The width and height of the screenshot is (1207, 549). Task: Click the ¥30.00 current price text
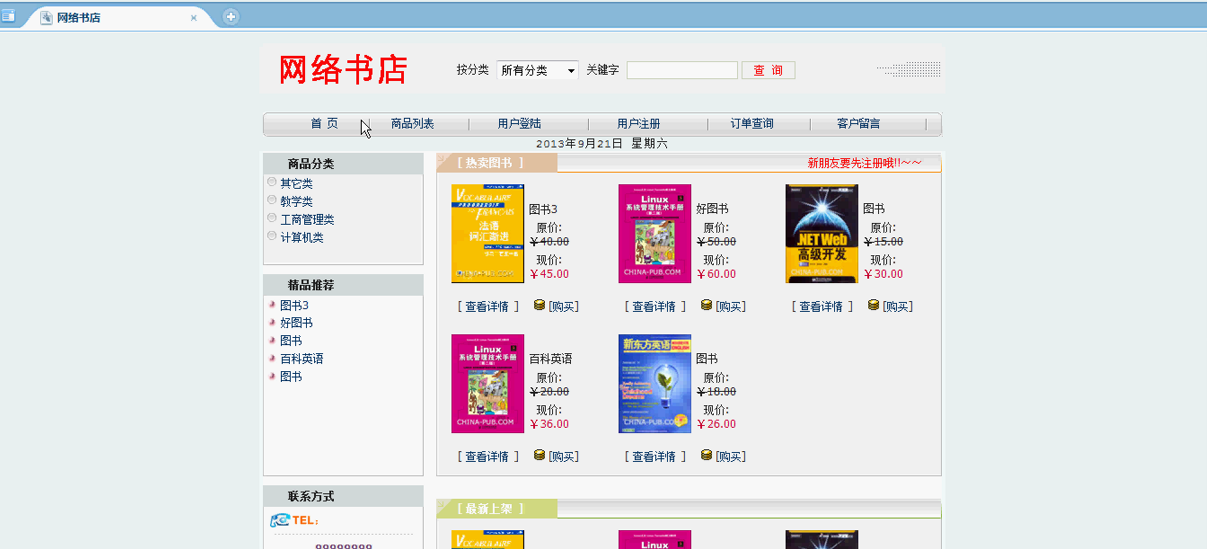[883, 274]
